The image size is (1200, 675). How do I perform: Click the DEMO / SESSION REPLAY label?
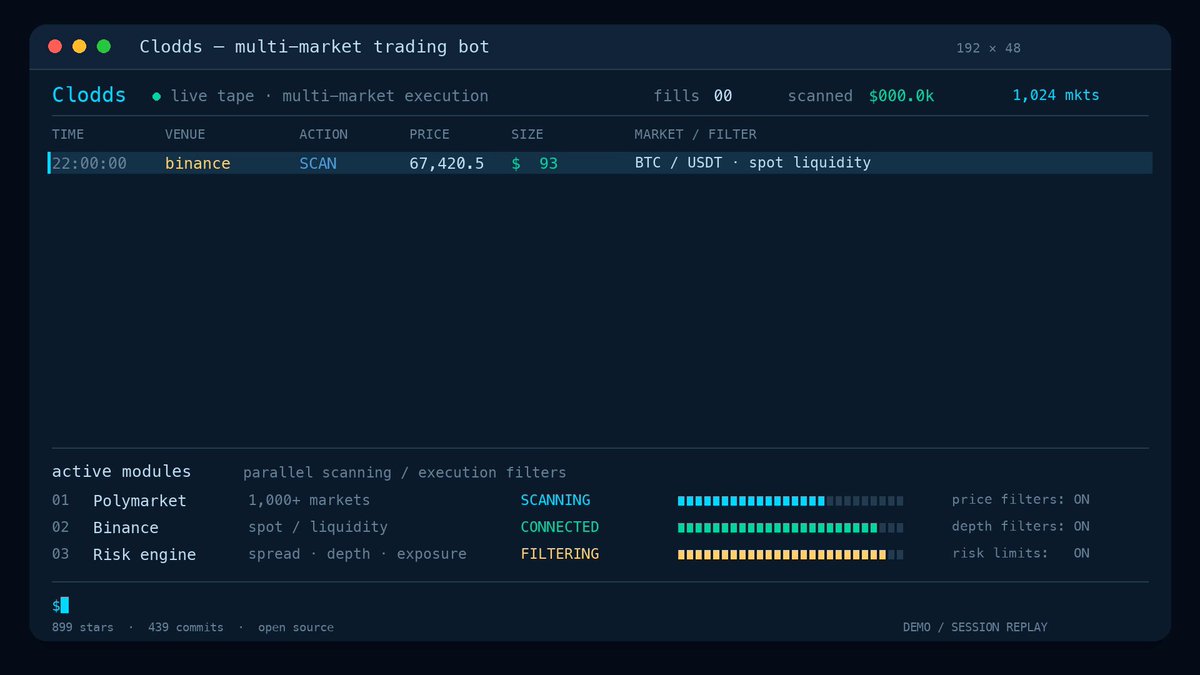(x=975, y=628)
